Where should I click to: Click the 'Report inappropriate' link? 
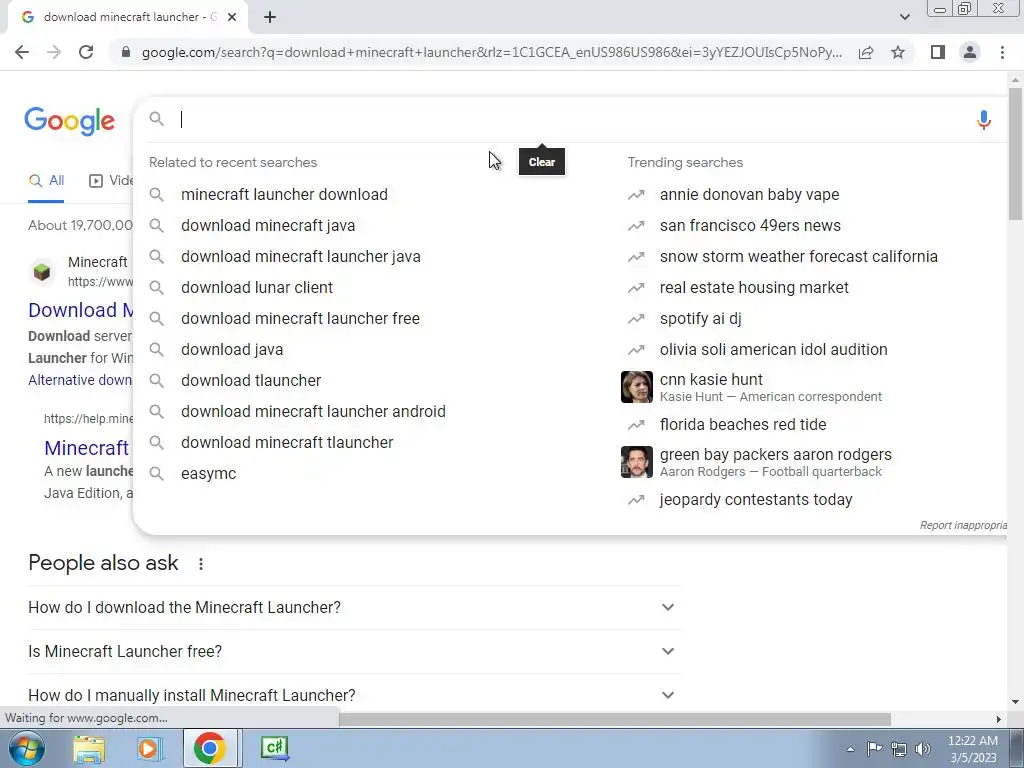(x=963, y=525)
